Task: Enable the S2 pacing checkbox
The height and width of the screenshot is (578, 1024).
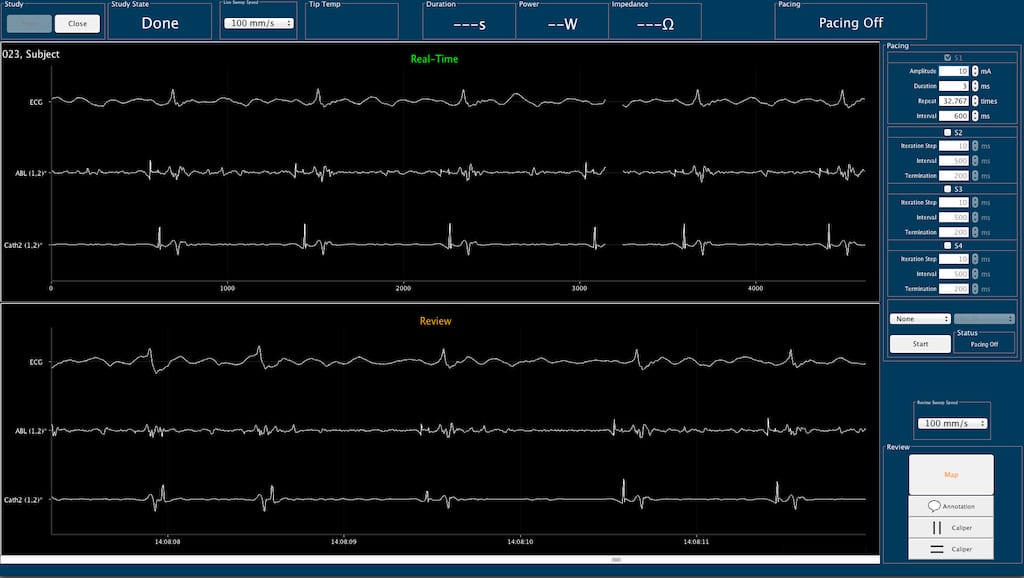Action: pyautogui.click(x=948, y=133)
